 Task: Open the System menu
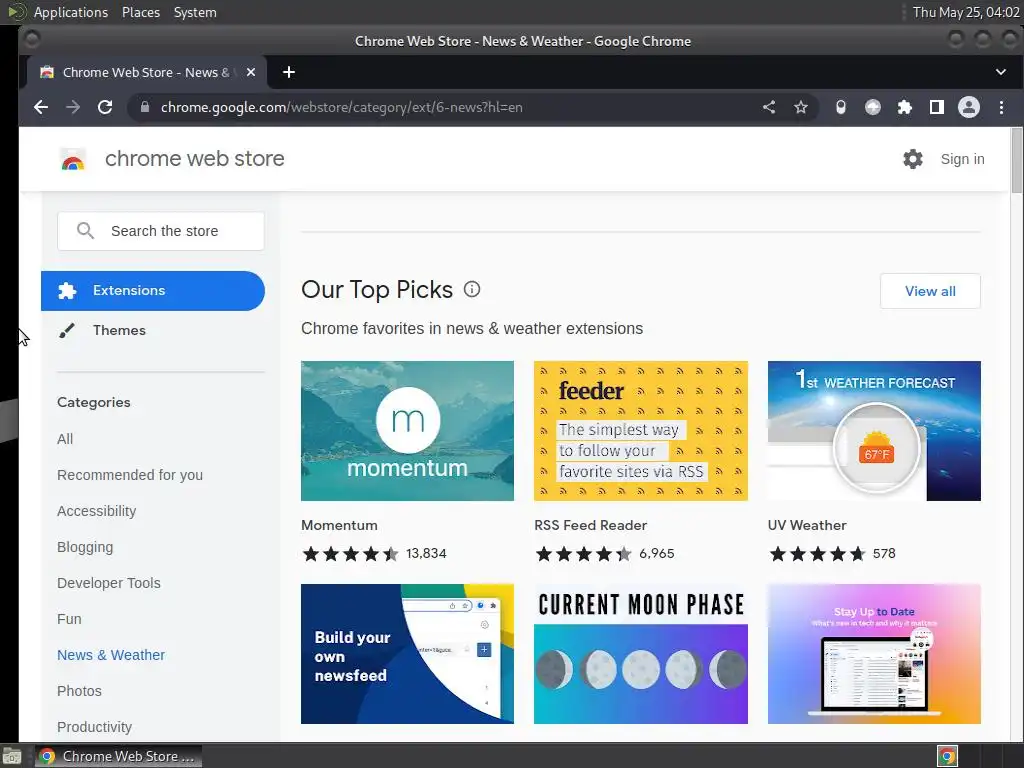click(x=195, y=12)
